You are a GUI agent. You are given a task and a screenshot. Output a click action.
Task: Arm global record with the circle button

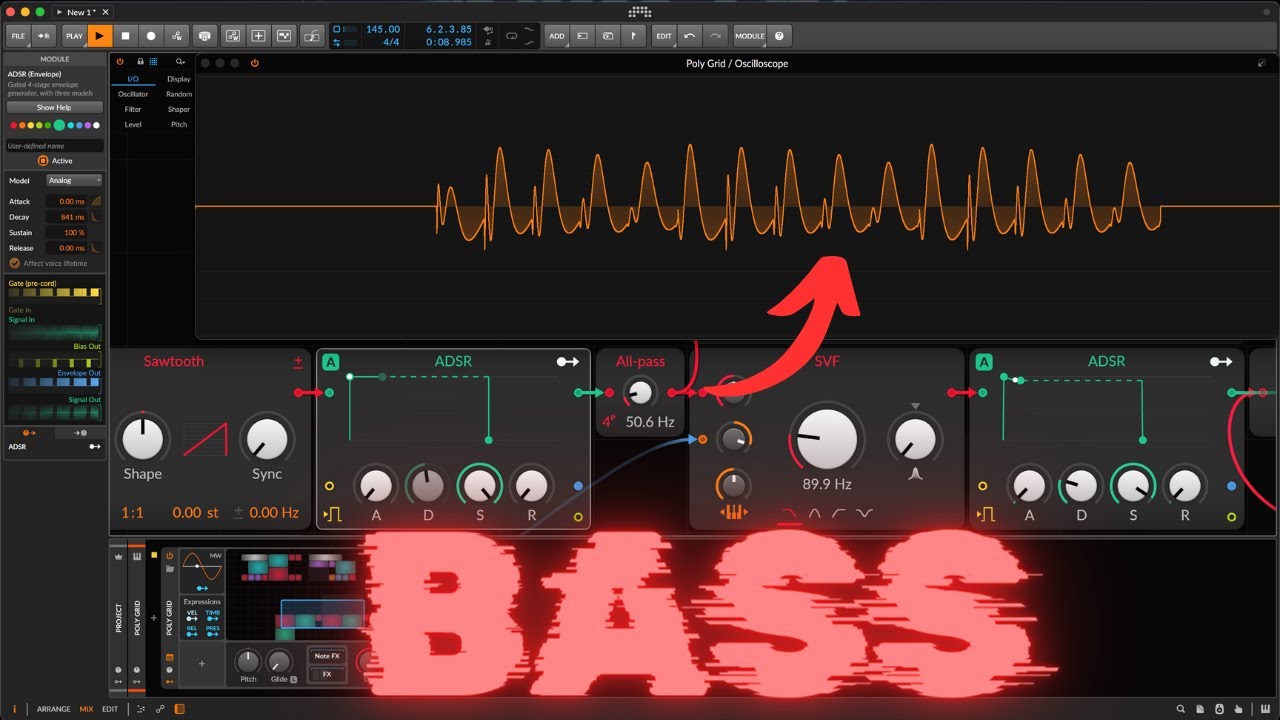tap(152, 35)
